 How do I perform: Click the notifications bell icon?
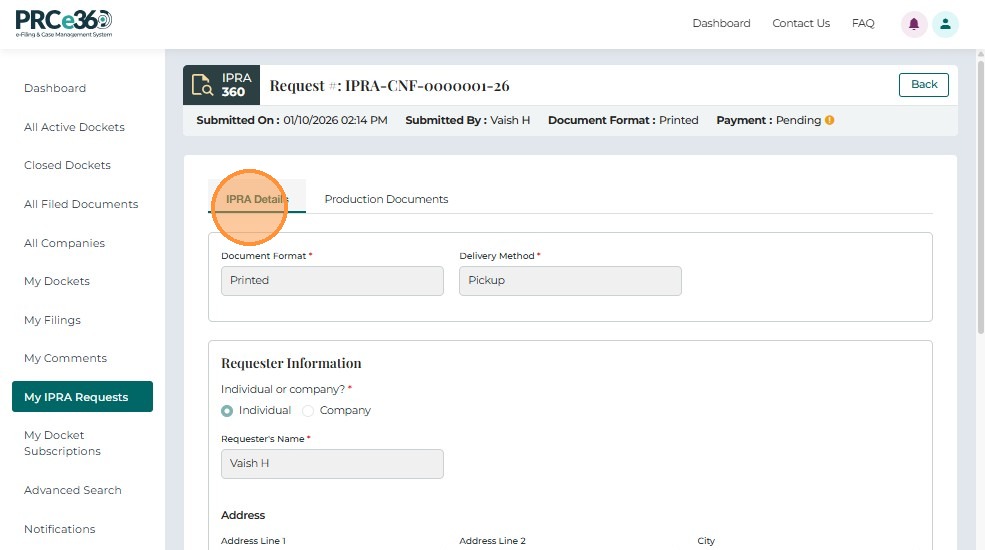[913, 24]
